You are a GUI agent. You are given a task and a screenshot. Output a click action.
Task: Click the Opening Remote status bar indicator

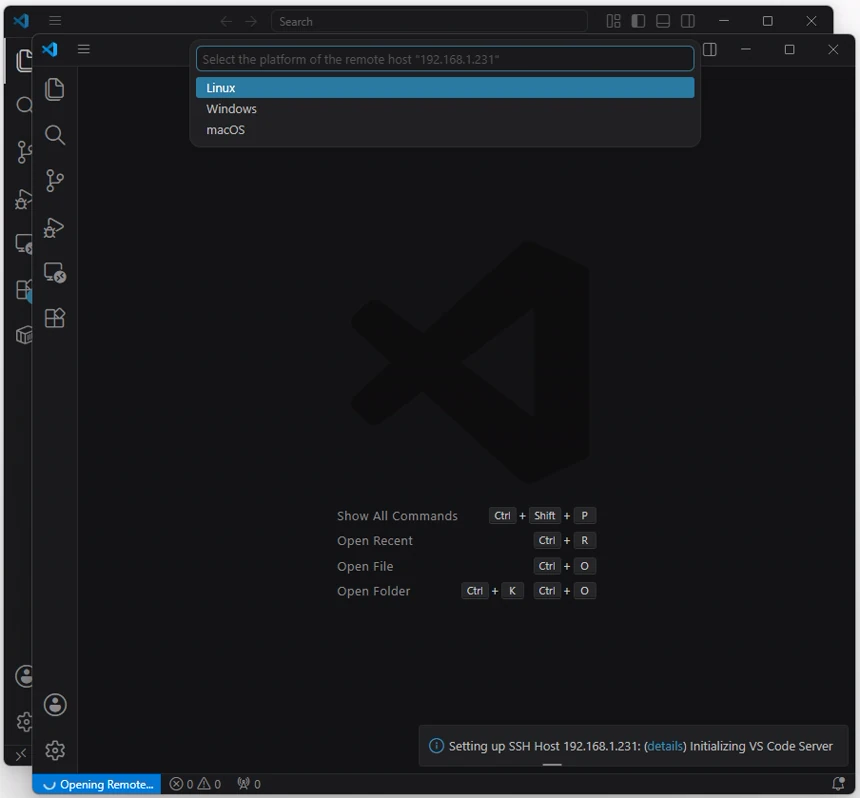(x=97, y=784)
